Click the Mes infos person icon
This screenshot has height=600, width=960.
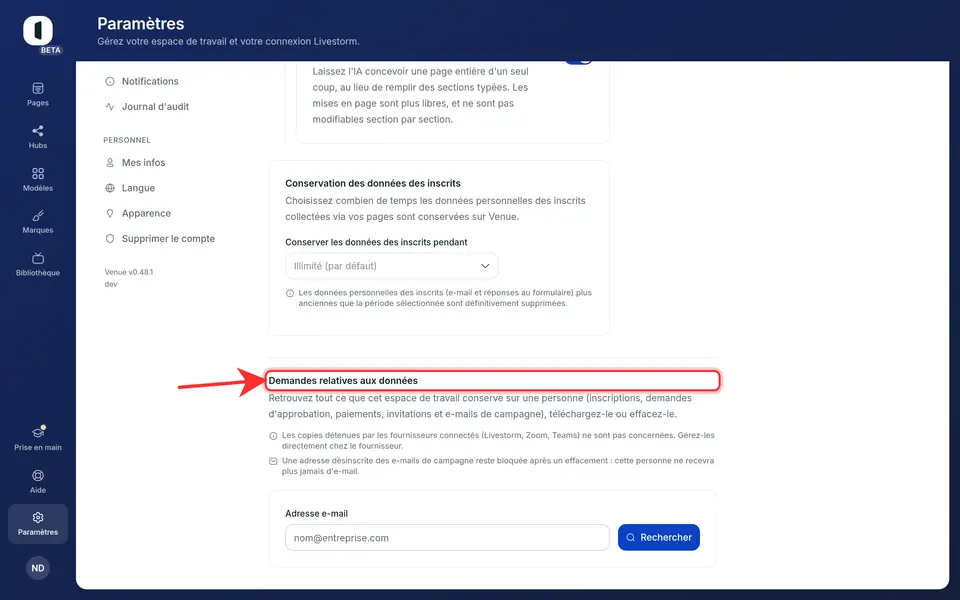(x=110, y=163)
